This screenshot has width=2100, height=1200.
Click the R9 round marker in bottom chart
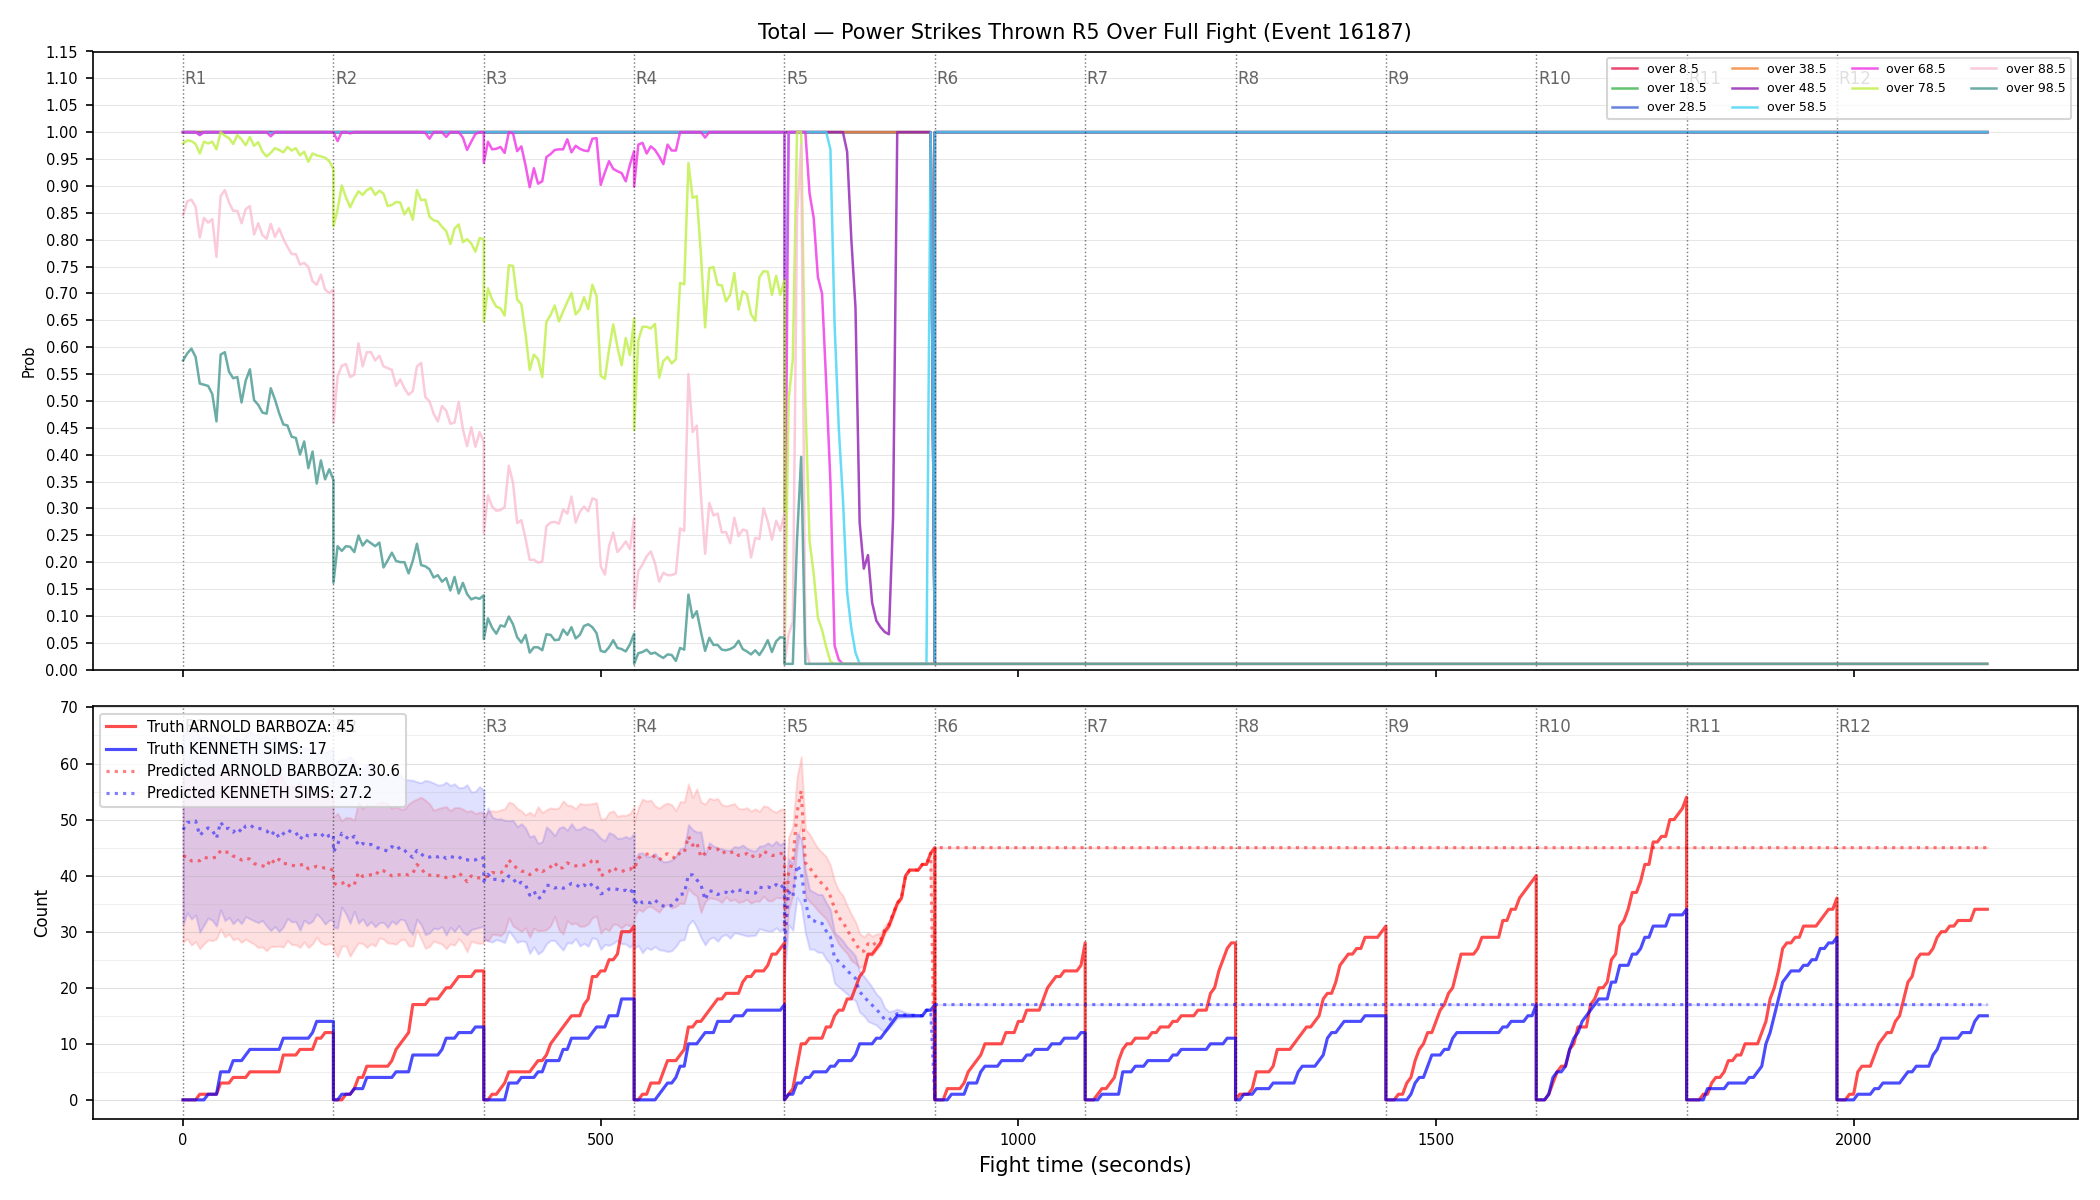click(x=1398, y=726)
